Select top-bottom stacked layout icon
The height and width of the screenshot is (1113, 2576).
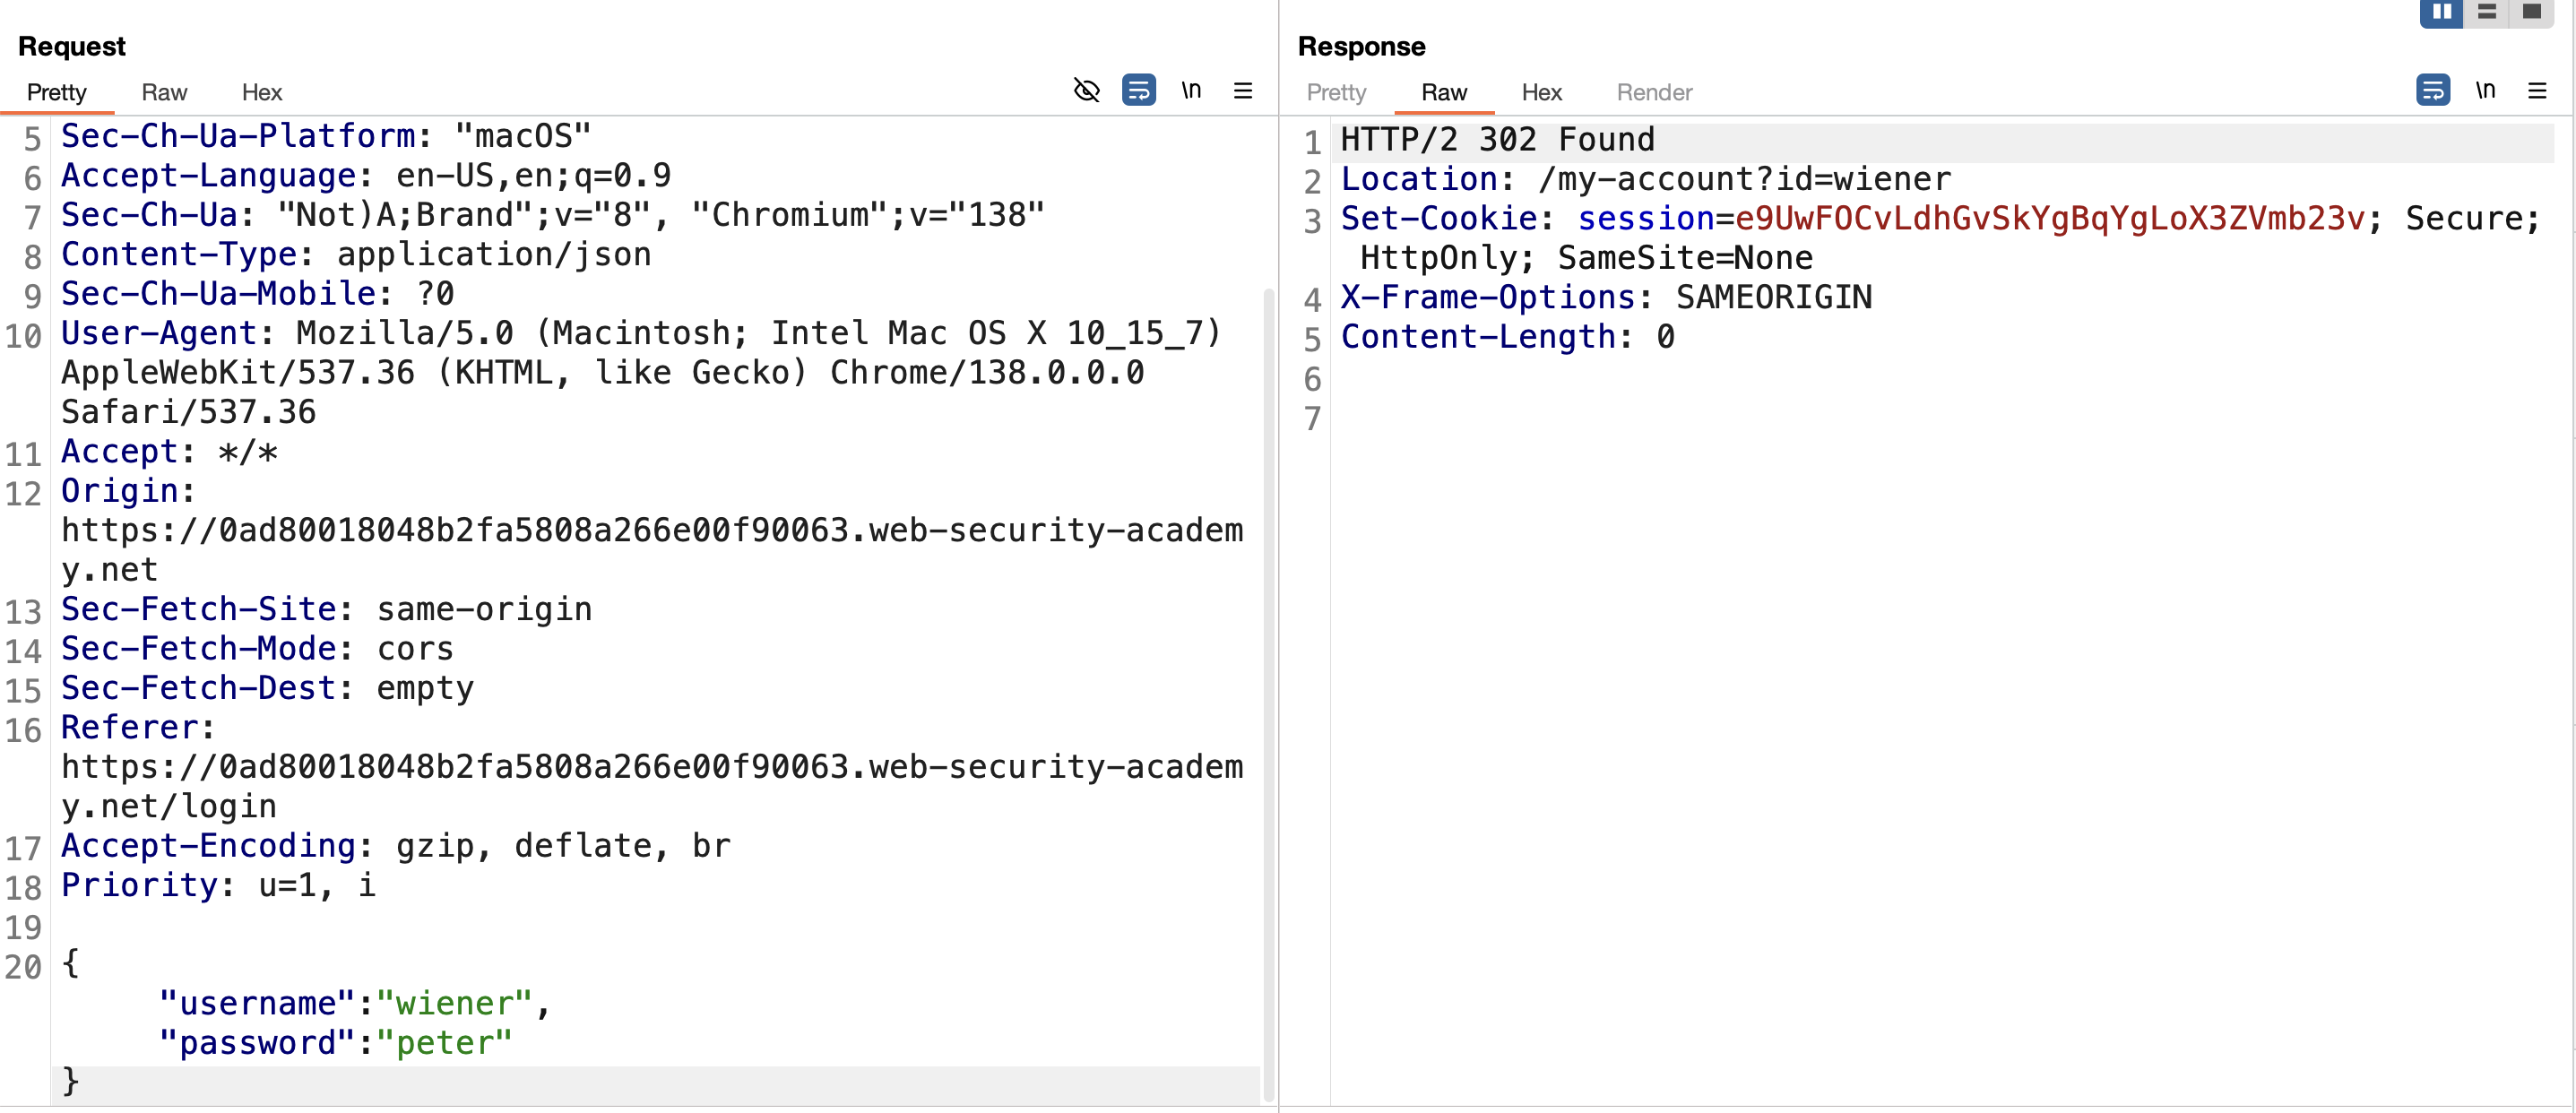pyautogui.click(x=2487, y=12)
